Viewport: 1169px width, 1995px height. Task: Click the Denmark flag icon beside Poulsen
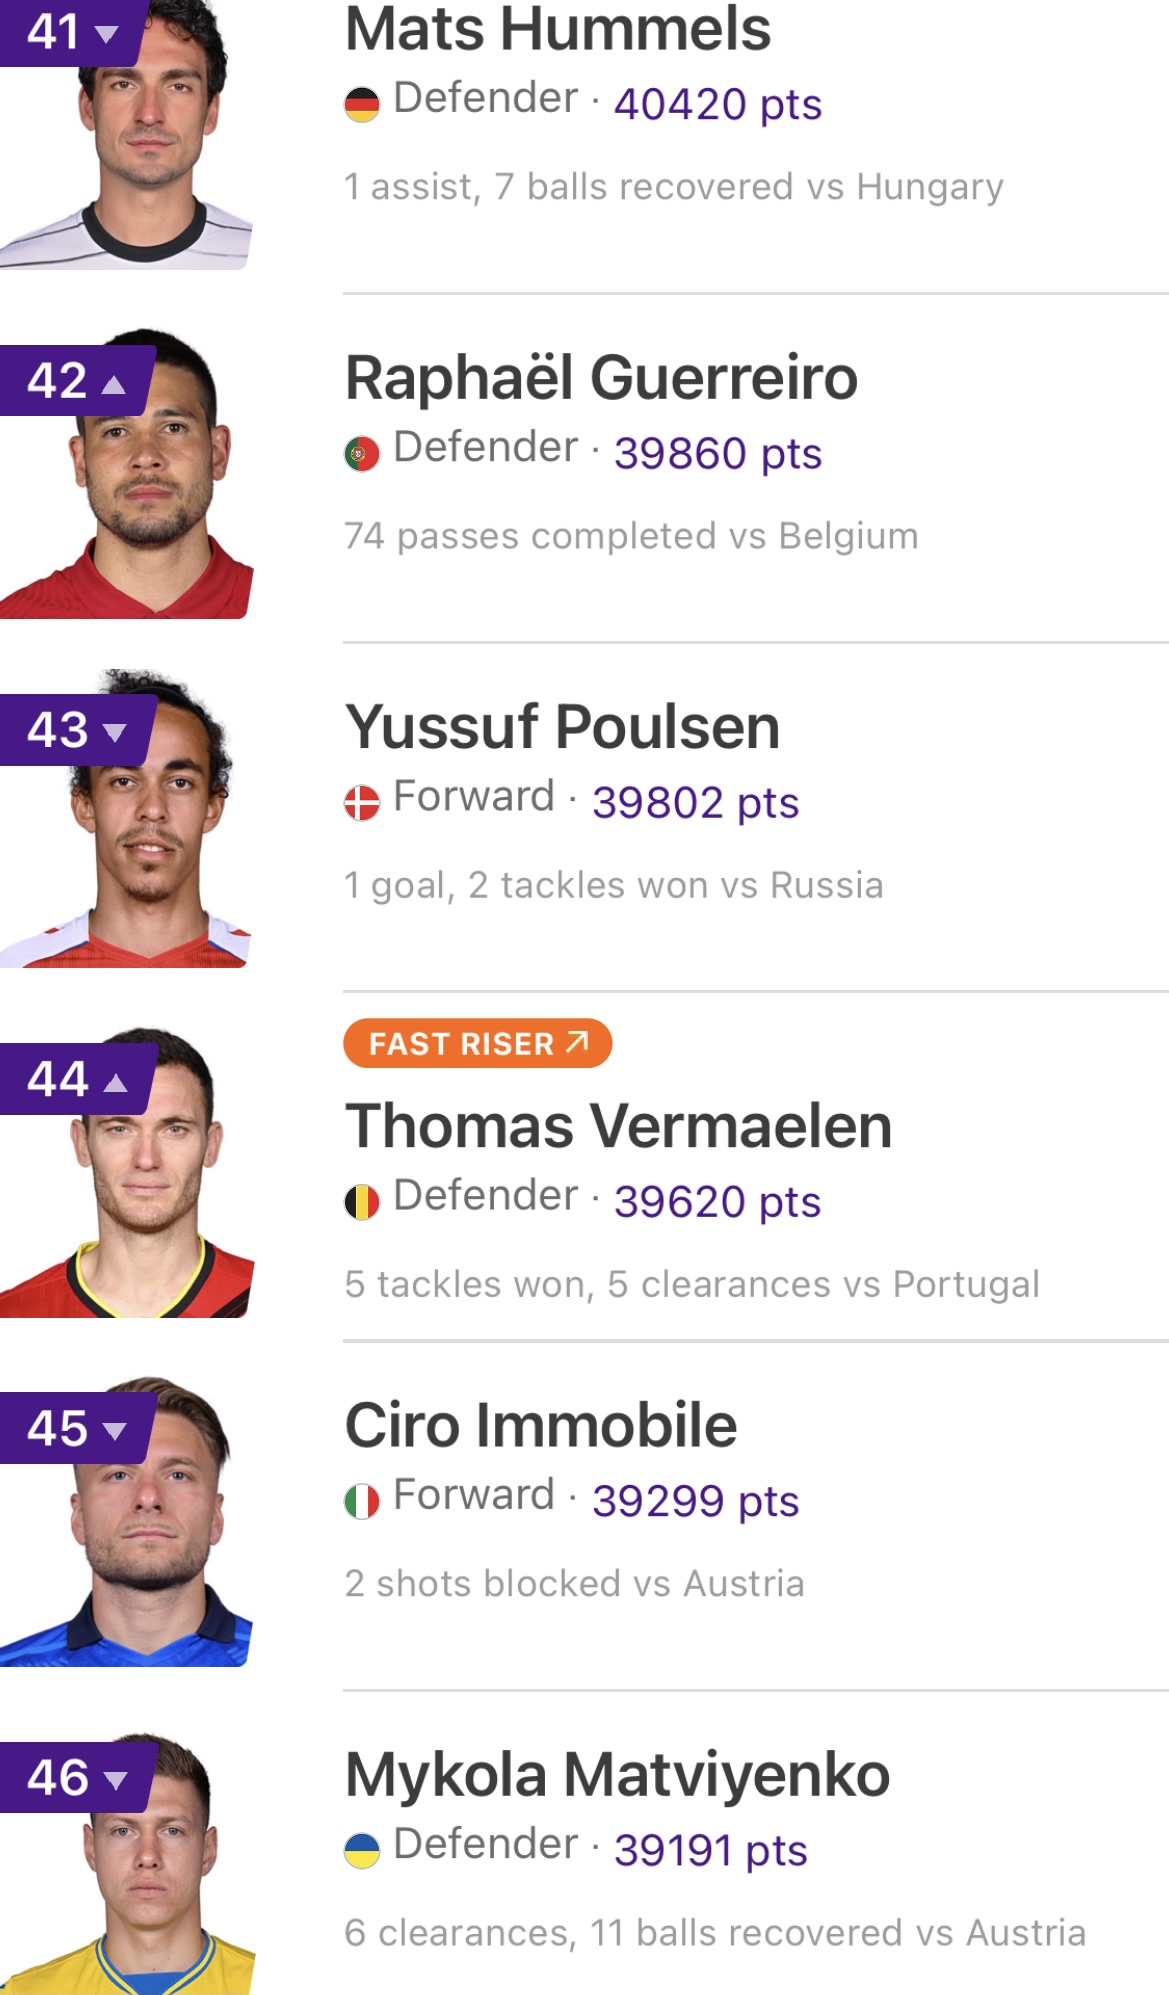pos(361,802)
